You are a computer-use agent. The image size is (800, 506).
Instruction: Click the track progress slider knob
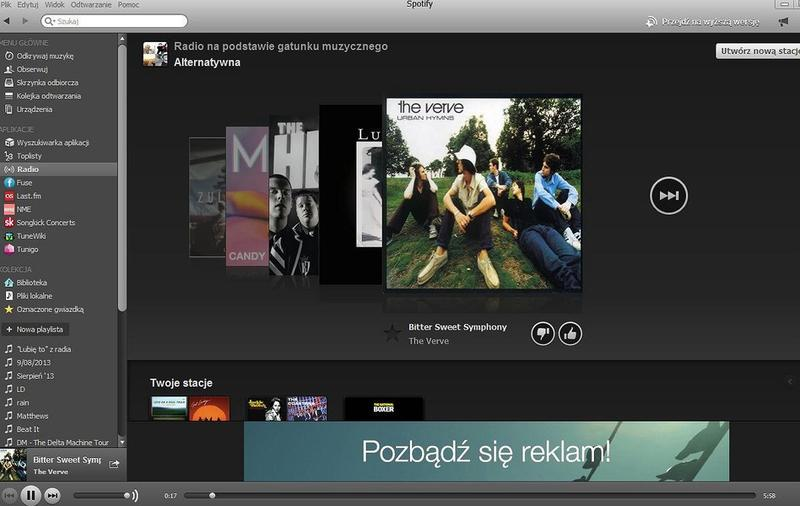click(x=212, y=495)
